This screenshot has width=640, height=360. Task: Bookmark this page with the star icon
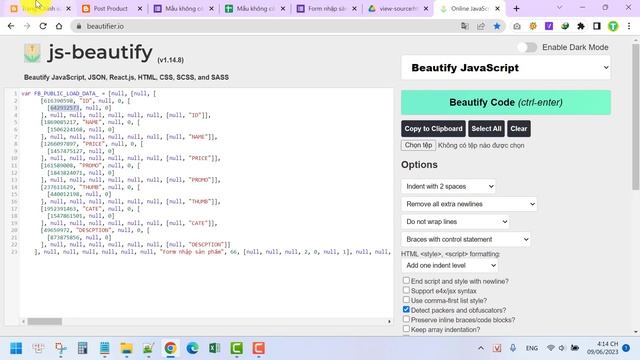coord(497,26)
